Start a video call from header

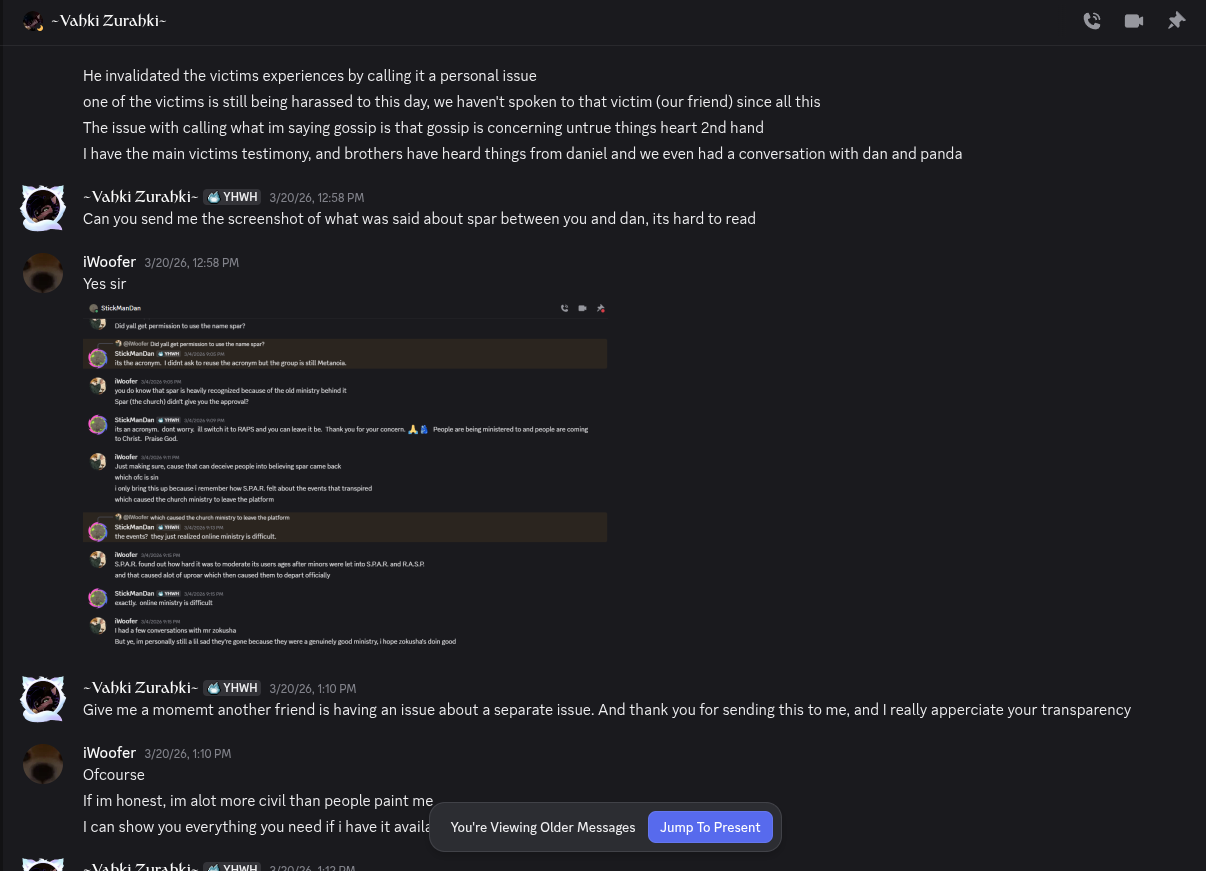[x=1134, y=21]
